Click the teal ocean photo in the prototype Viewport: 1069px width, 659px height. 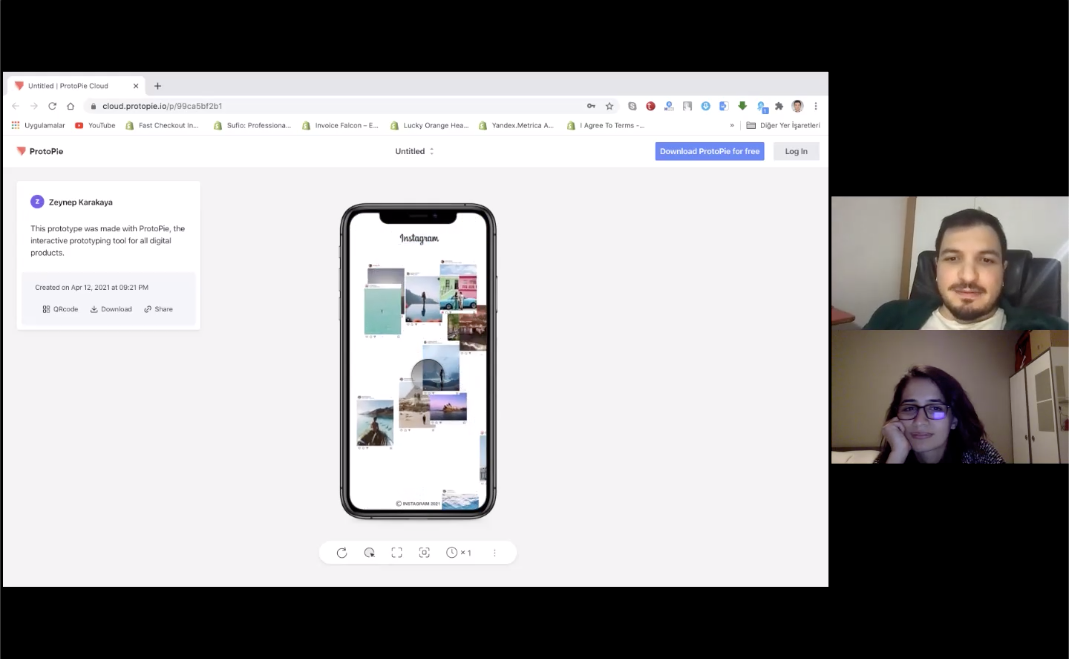[x=382, y=310]
